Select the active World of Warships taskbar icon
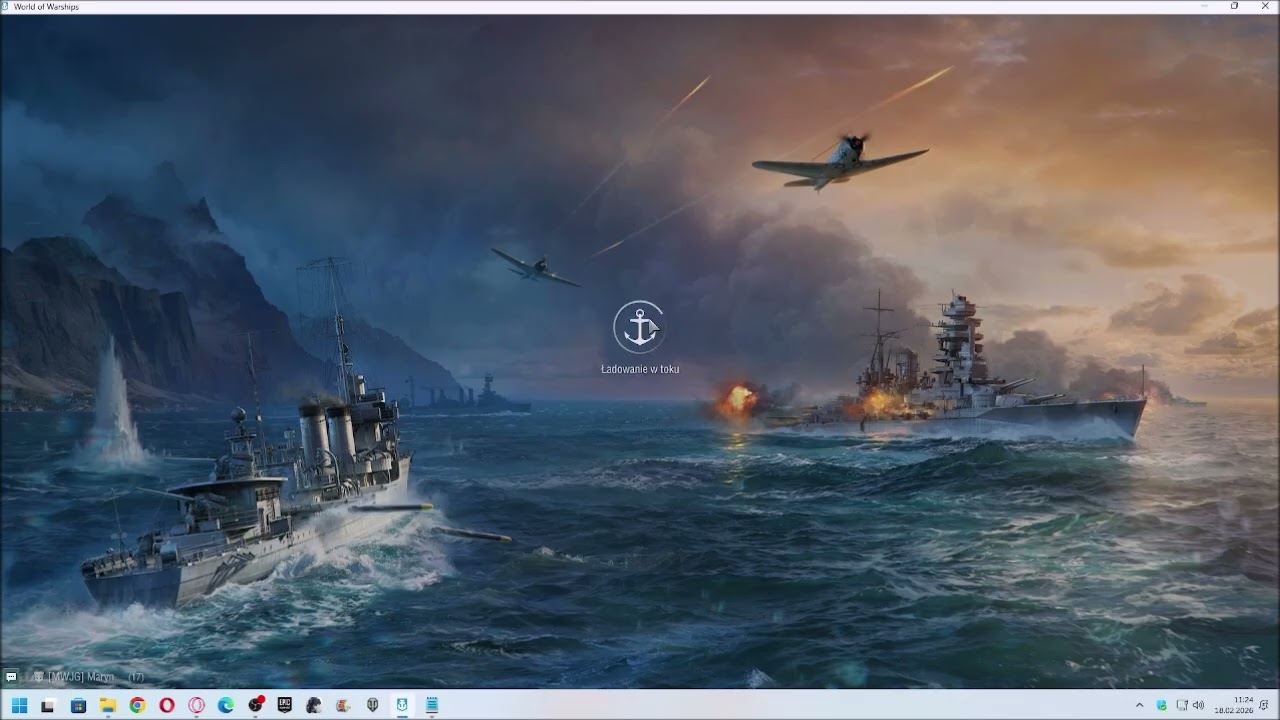 (402, 705)
